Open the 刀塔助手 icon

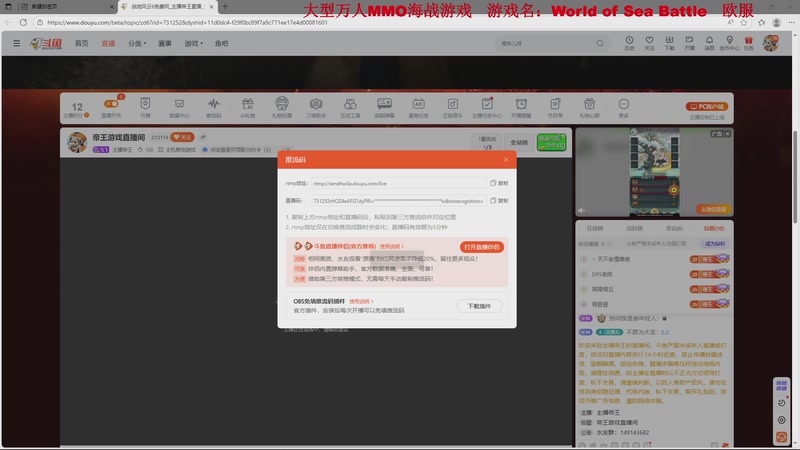(316, 108)
